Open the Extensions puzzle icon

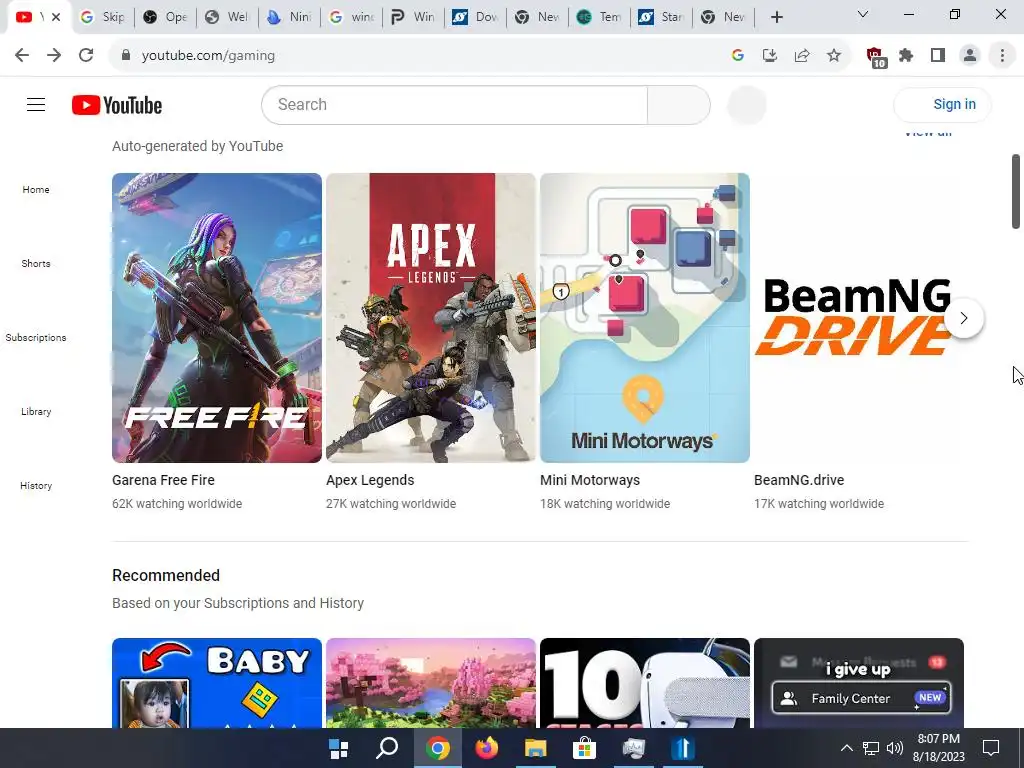click(906, 56)
